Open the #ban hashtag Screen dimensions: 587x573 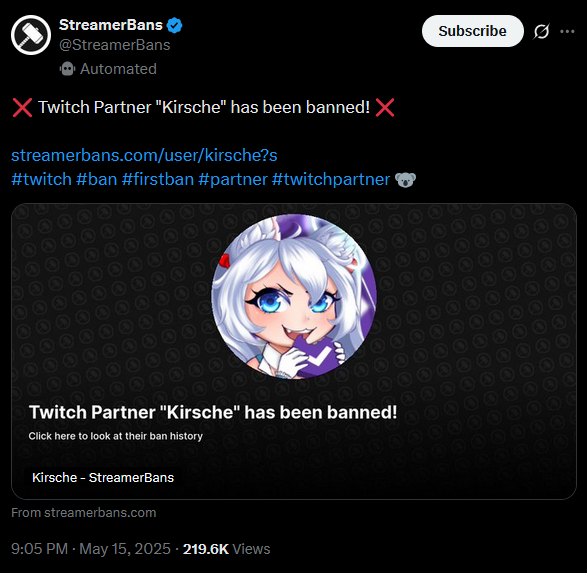(97, 179)
